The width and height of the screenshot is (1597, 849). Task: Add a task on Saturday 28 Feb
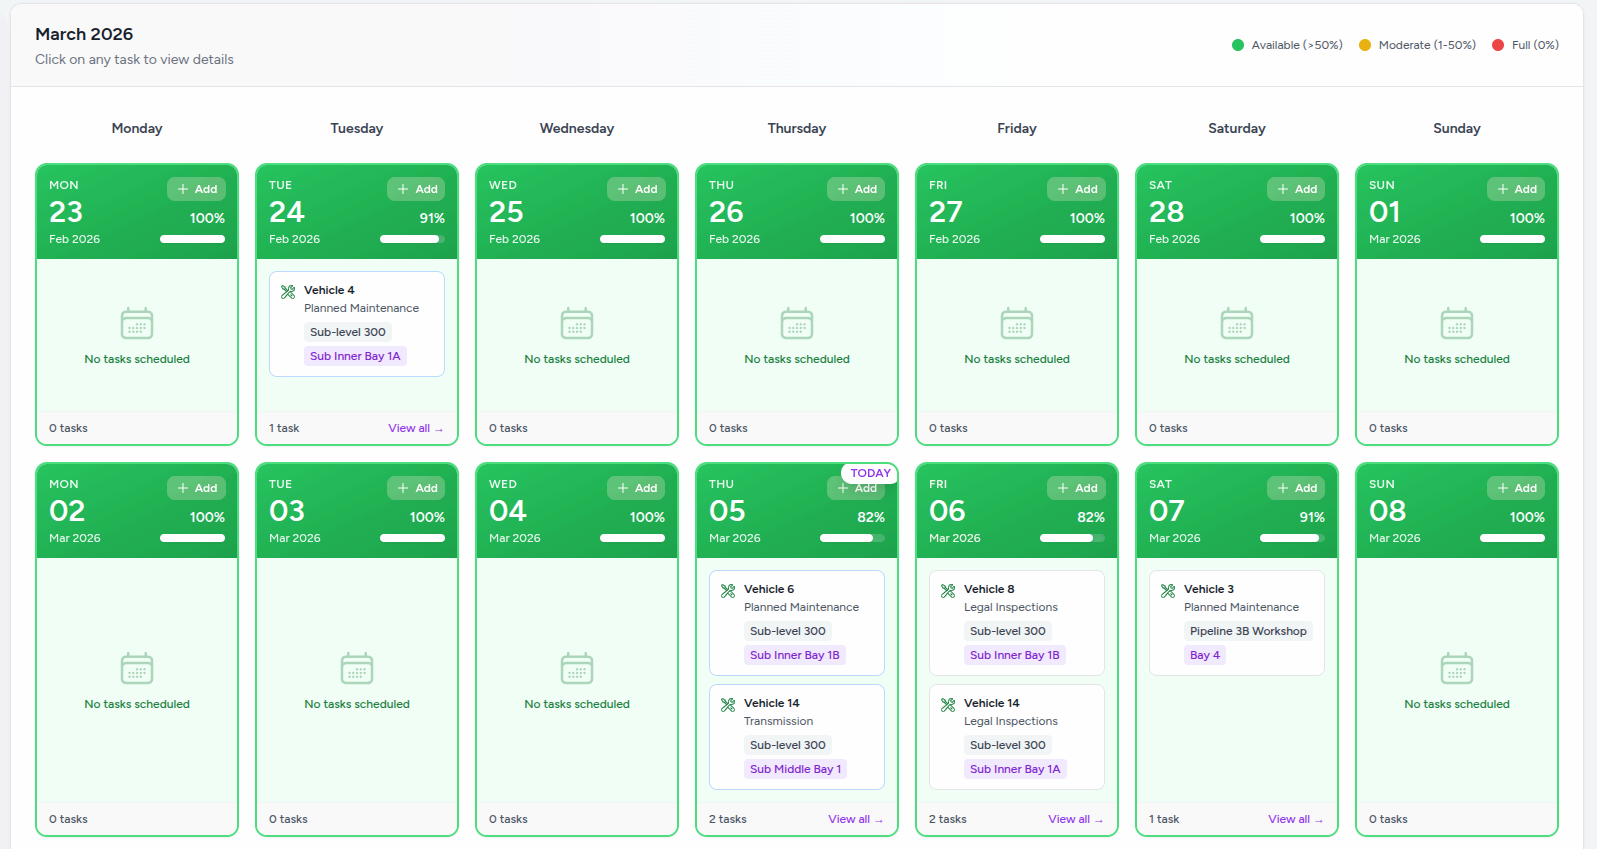(x=1297, y=189)
